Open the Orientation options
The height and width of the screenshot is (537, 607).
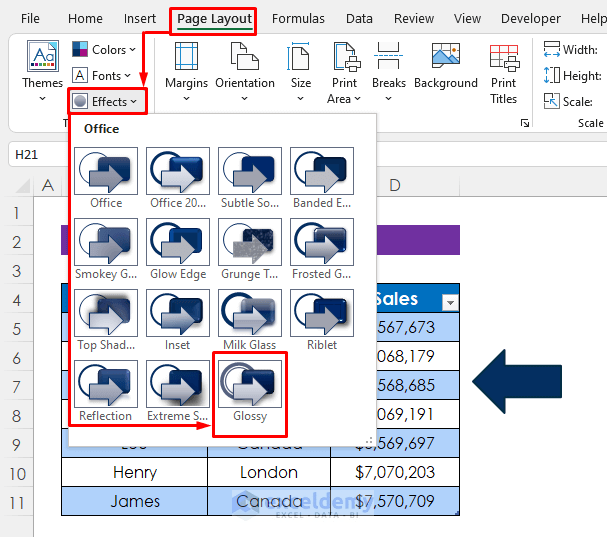pyautogui.click(x=245, y=72)
